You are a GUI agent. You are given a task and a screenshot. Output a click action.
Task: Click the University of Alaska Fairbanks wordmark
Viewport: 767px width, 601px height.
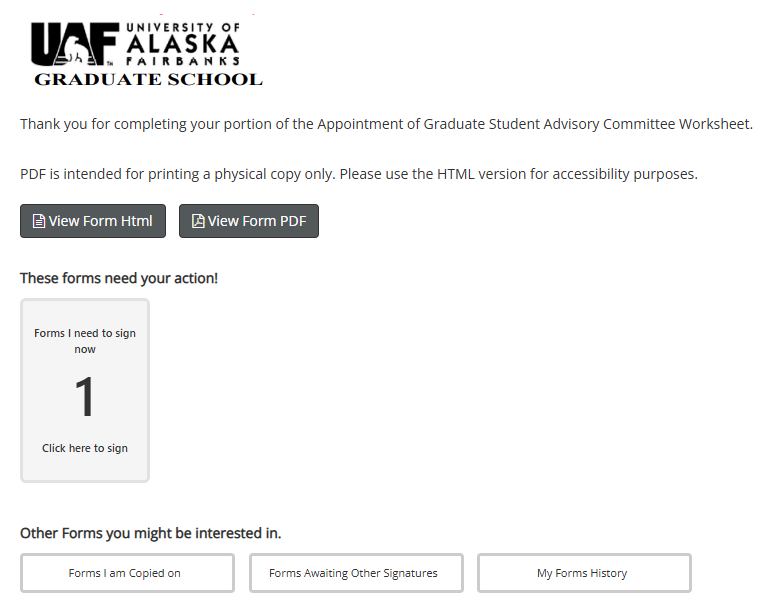click(x=182, y=44)
